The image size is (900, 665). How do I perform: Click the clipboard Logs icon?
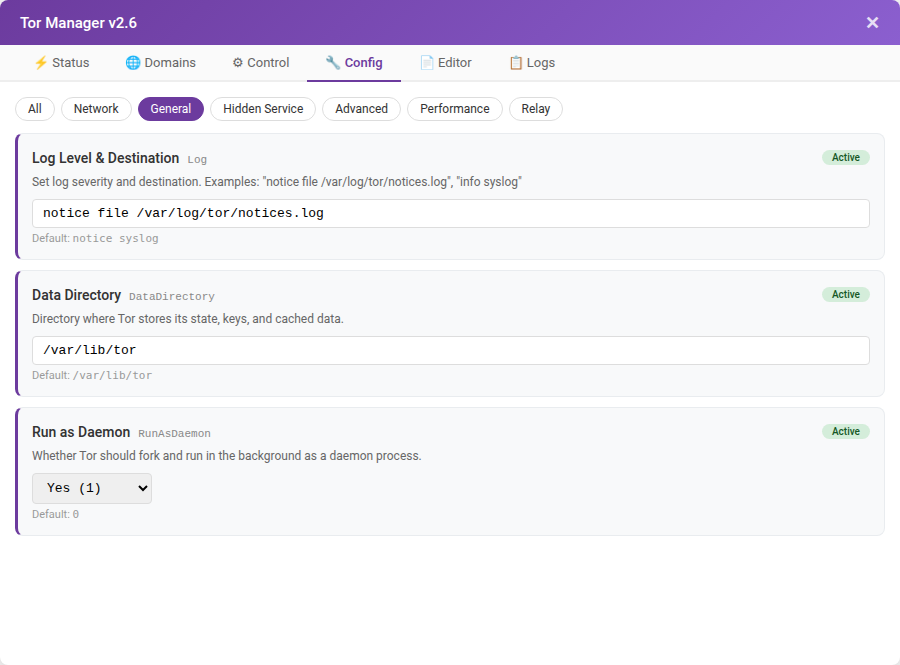[x=516, y=63]
